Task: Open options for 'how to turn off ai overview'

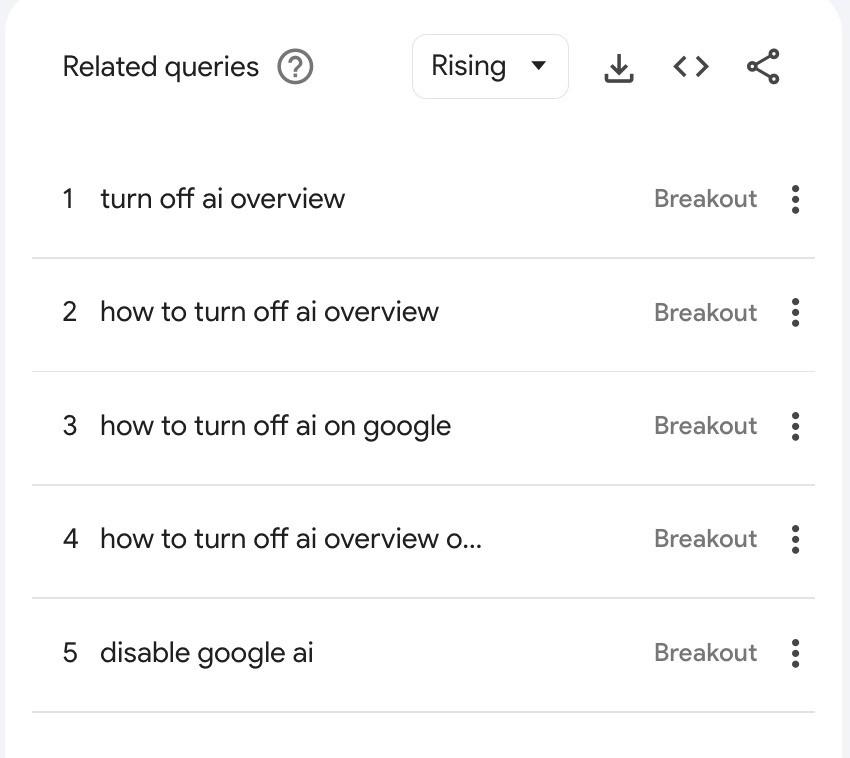Action: 795,313
